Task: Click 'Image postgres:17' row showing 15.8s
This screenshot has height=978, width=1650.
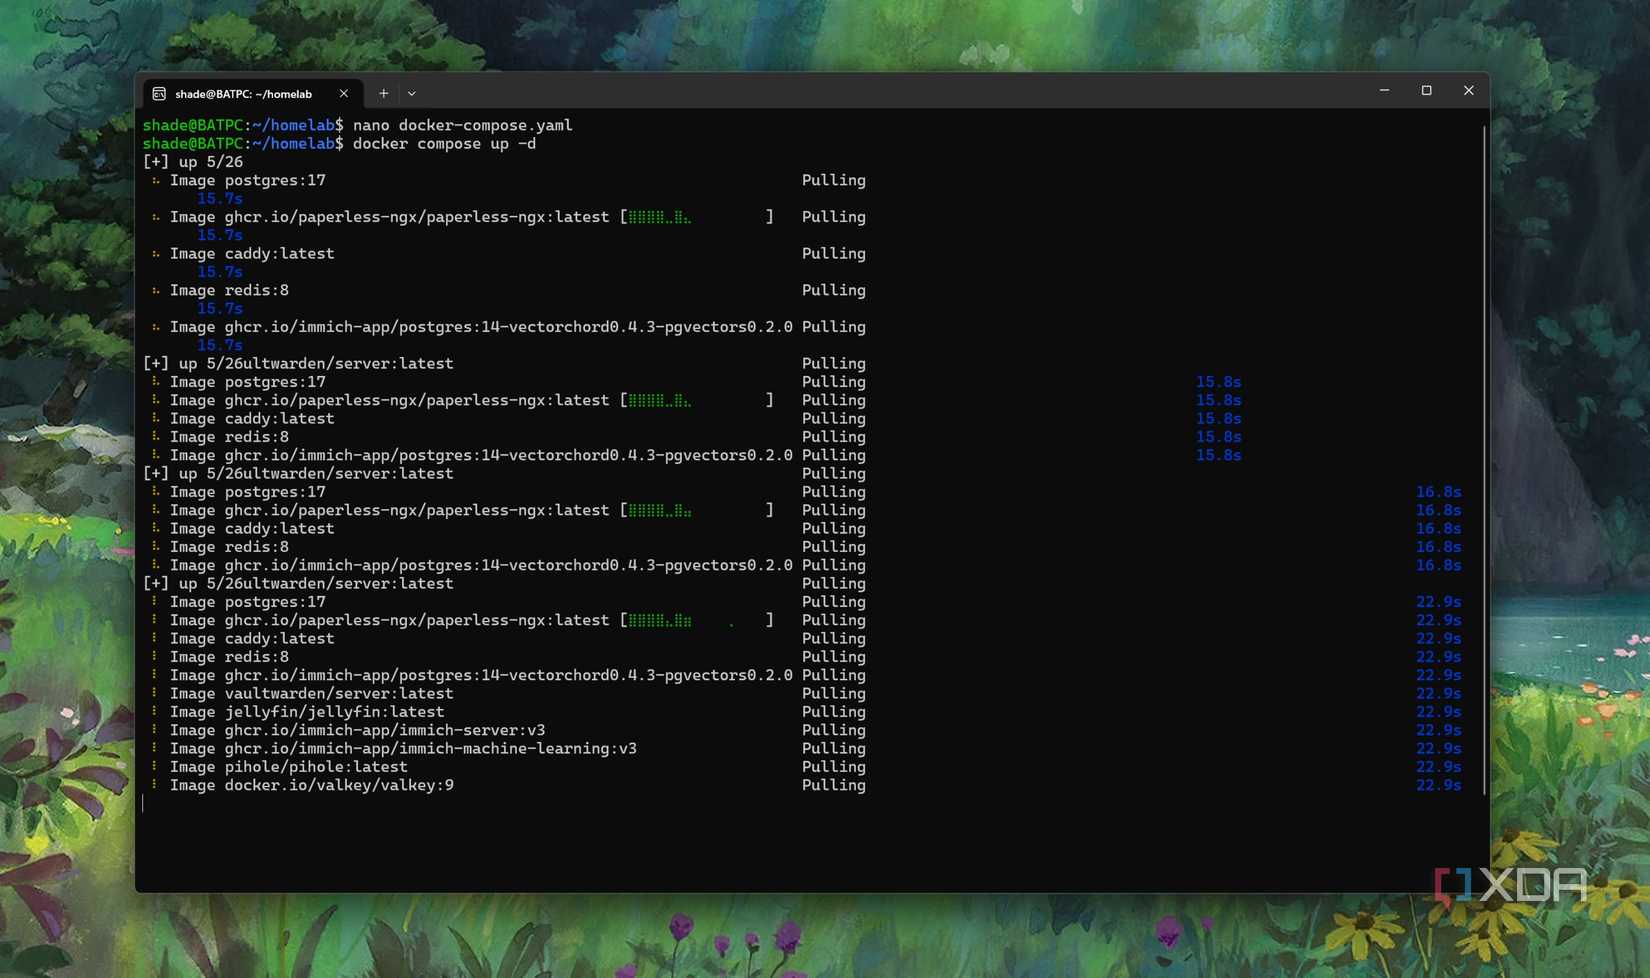Action: [247, 382]
